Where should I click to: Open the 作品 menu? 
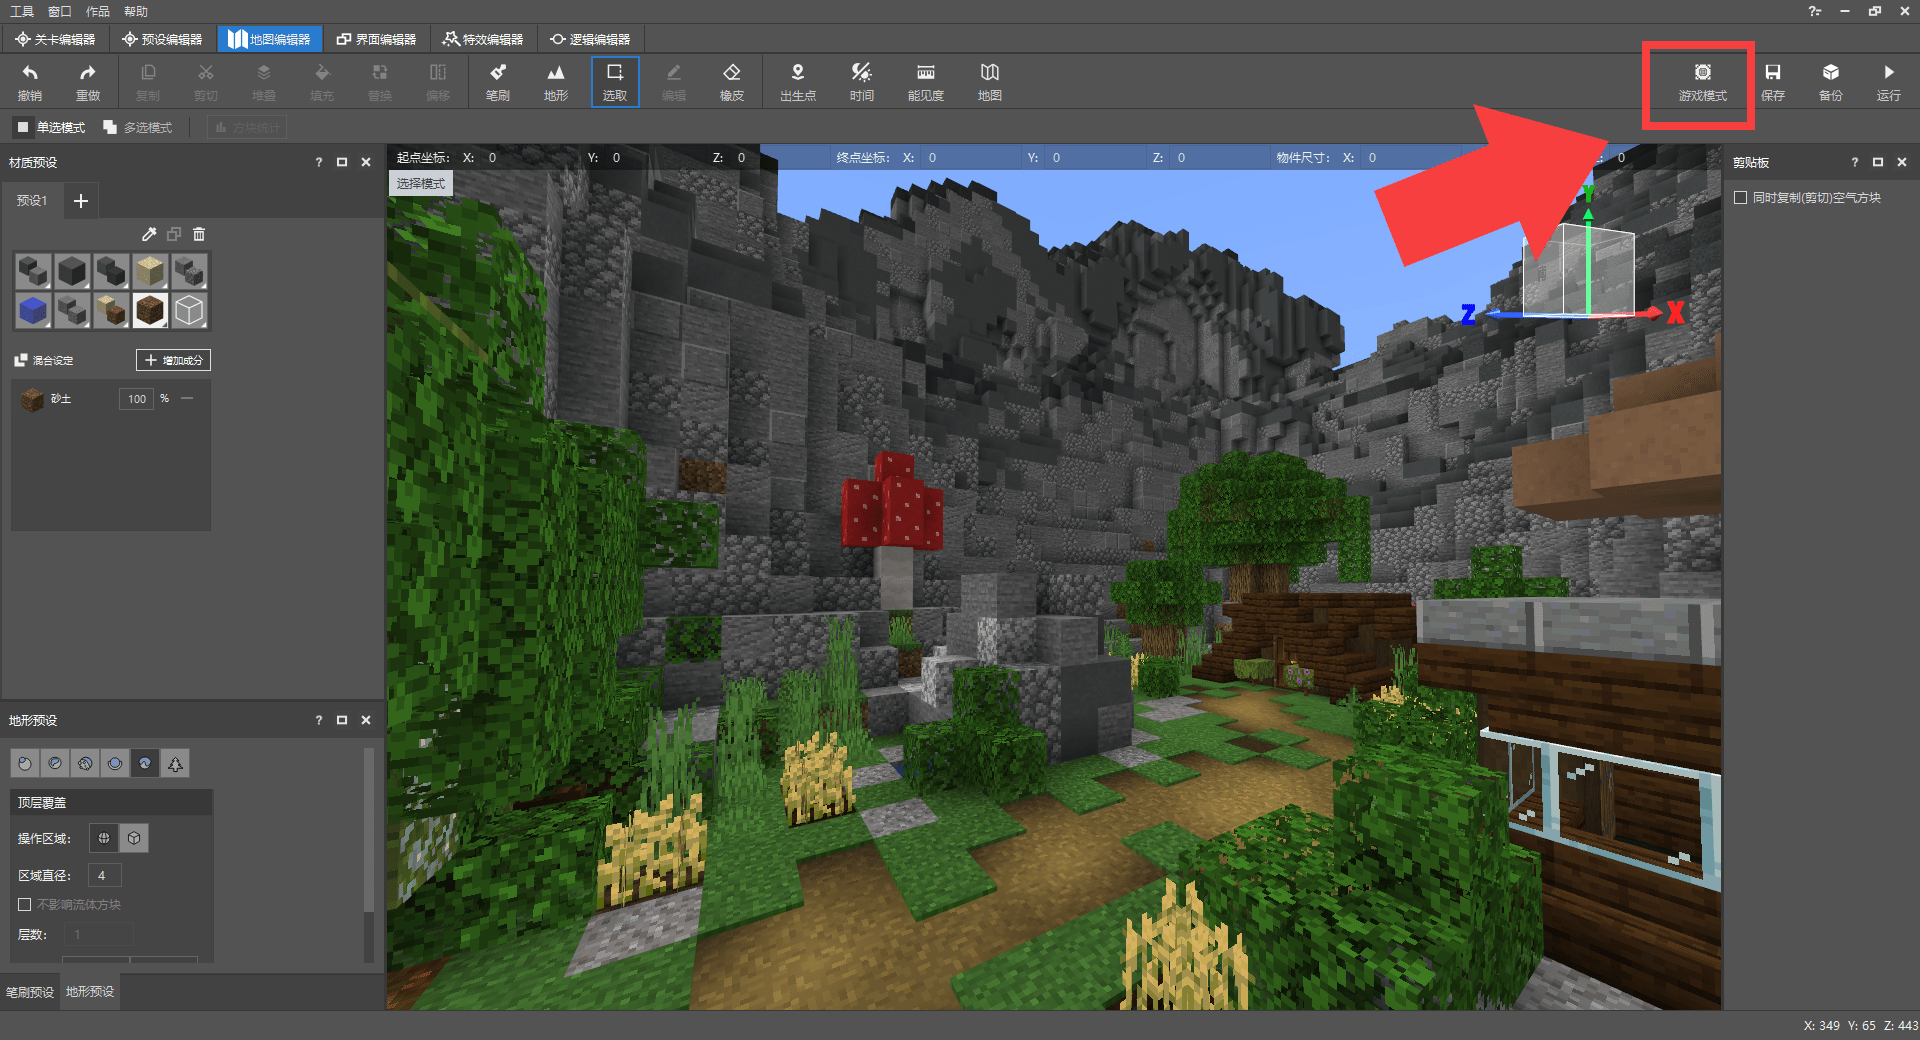(x=98, y=12)
